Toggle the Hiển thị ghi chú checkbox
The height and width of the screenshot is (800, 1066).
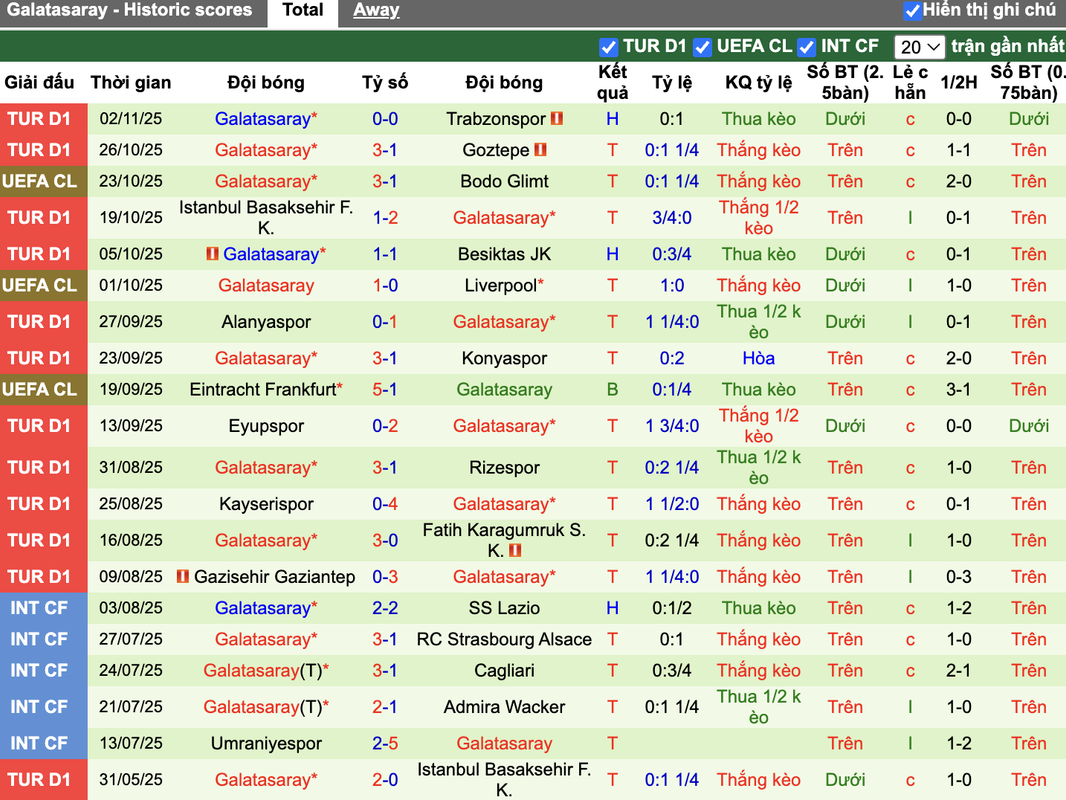912,11
